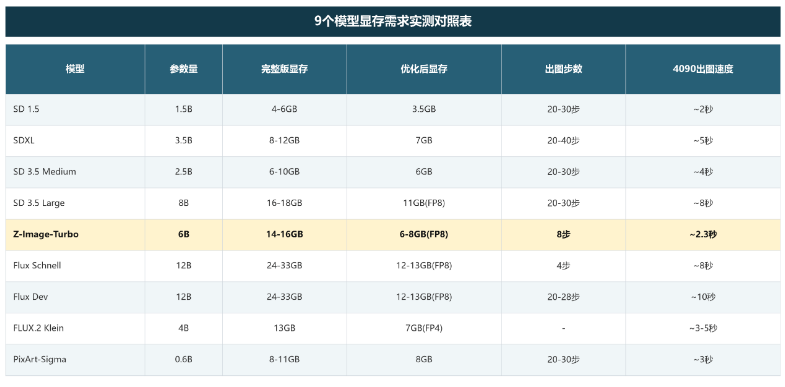This screenshot has height=387, width=785.
Task: Select ~8秒 in the SD 3.5 Large row
Action: click(x=703, y=203)
